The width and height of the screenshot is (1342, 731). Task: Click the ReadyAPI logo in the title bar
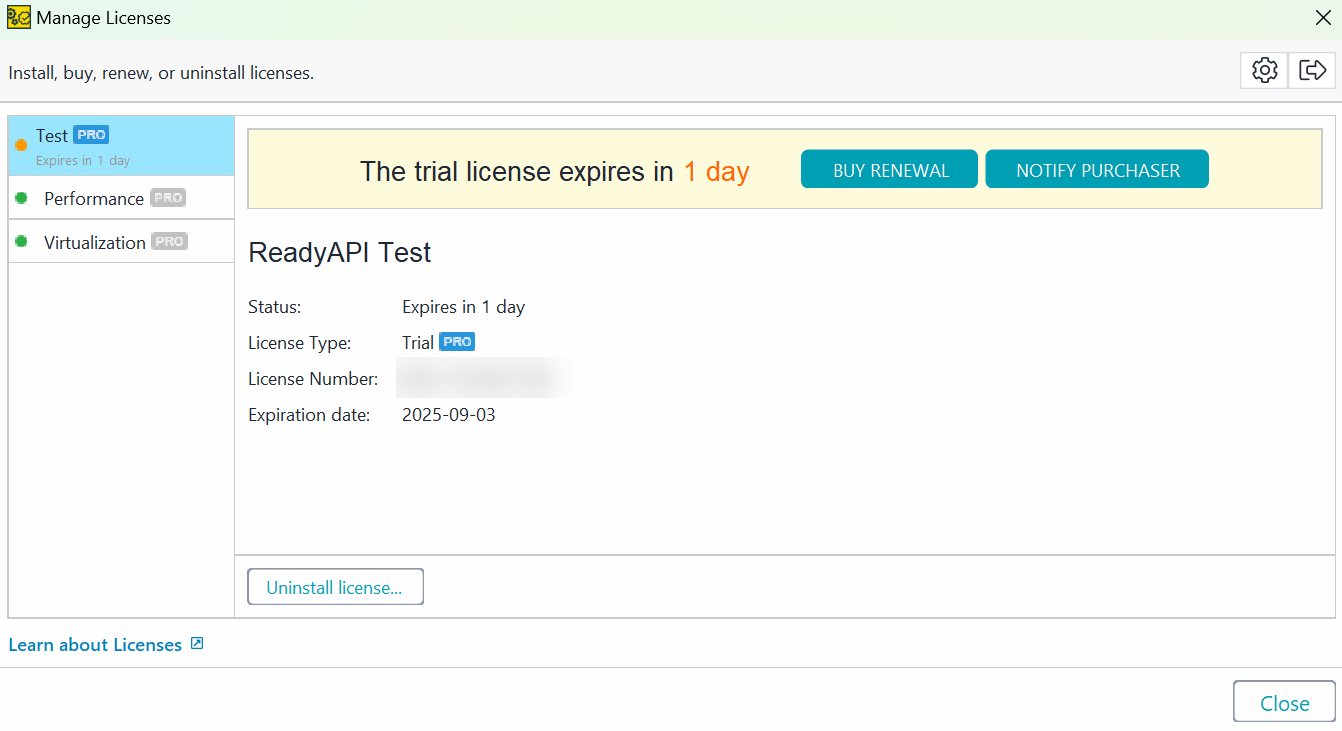pos(18,17)
